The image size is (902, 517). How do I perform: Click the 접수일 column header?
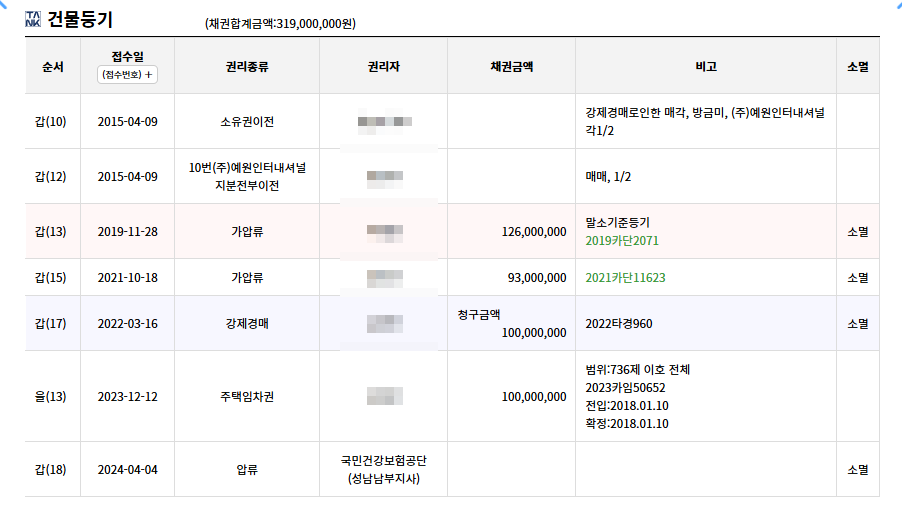click(x=127, y=56)
